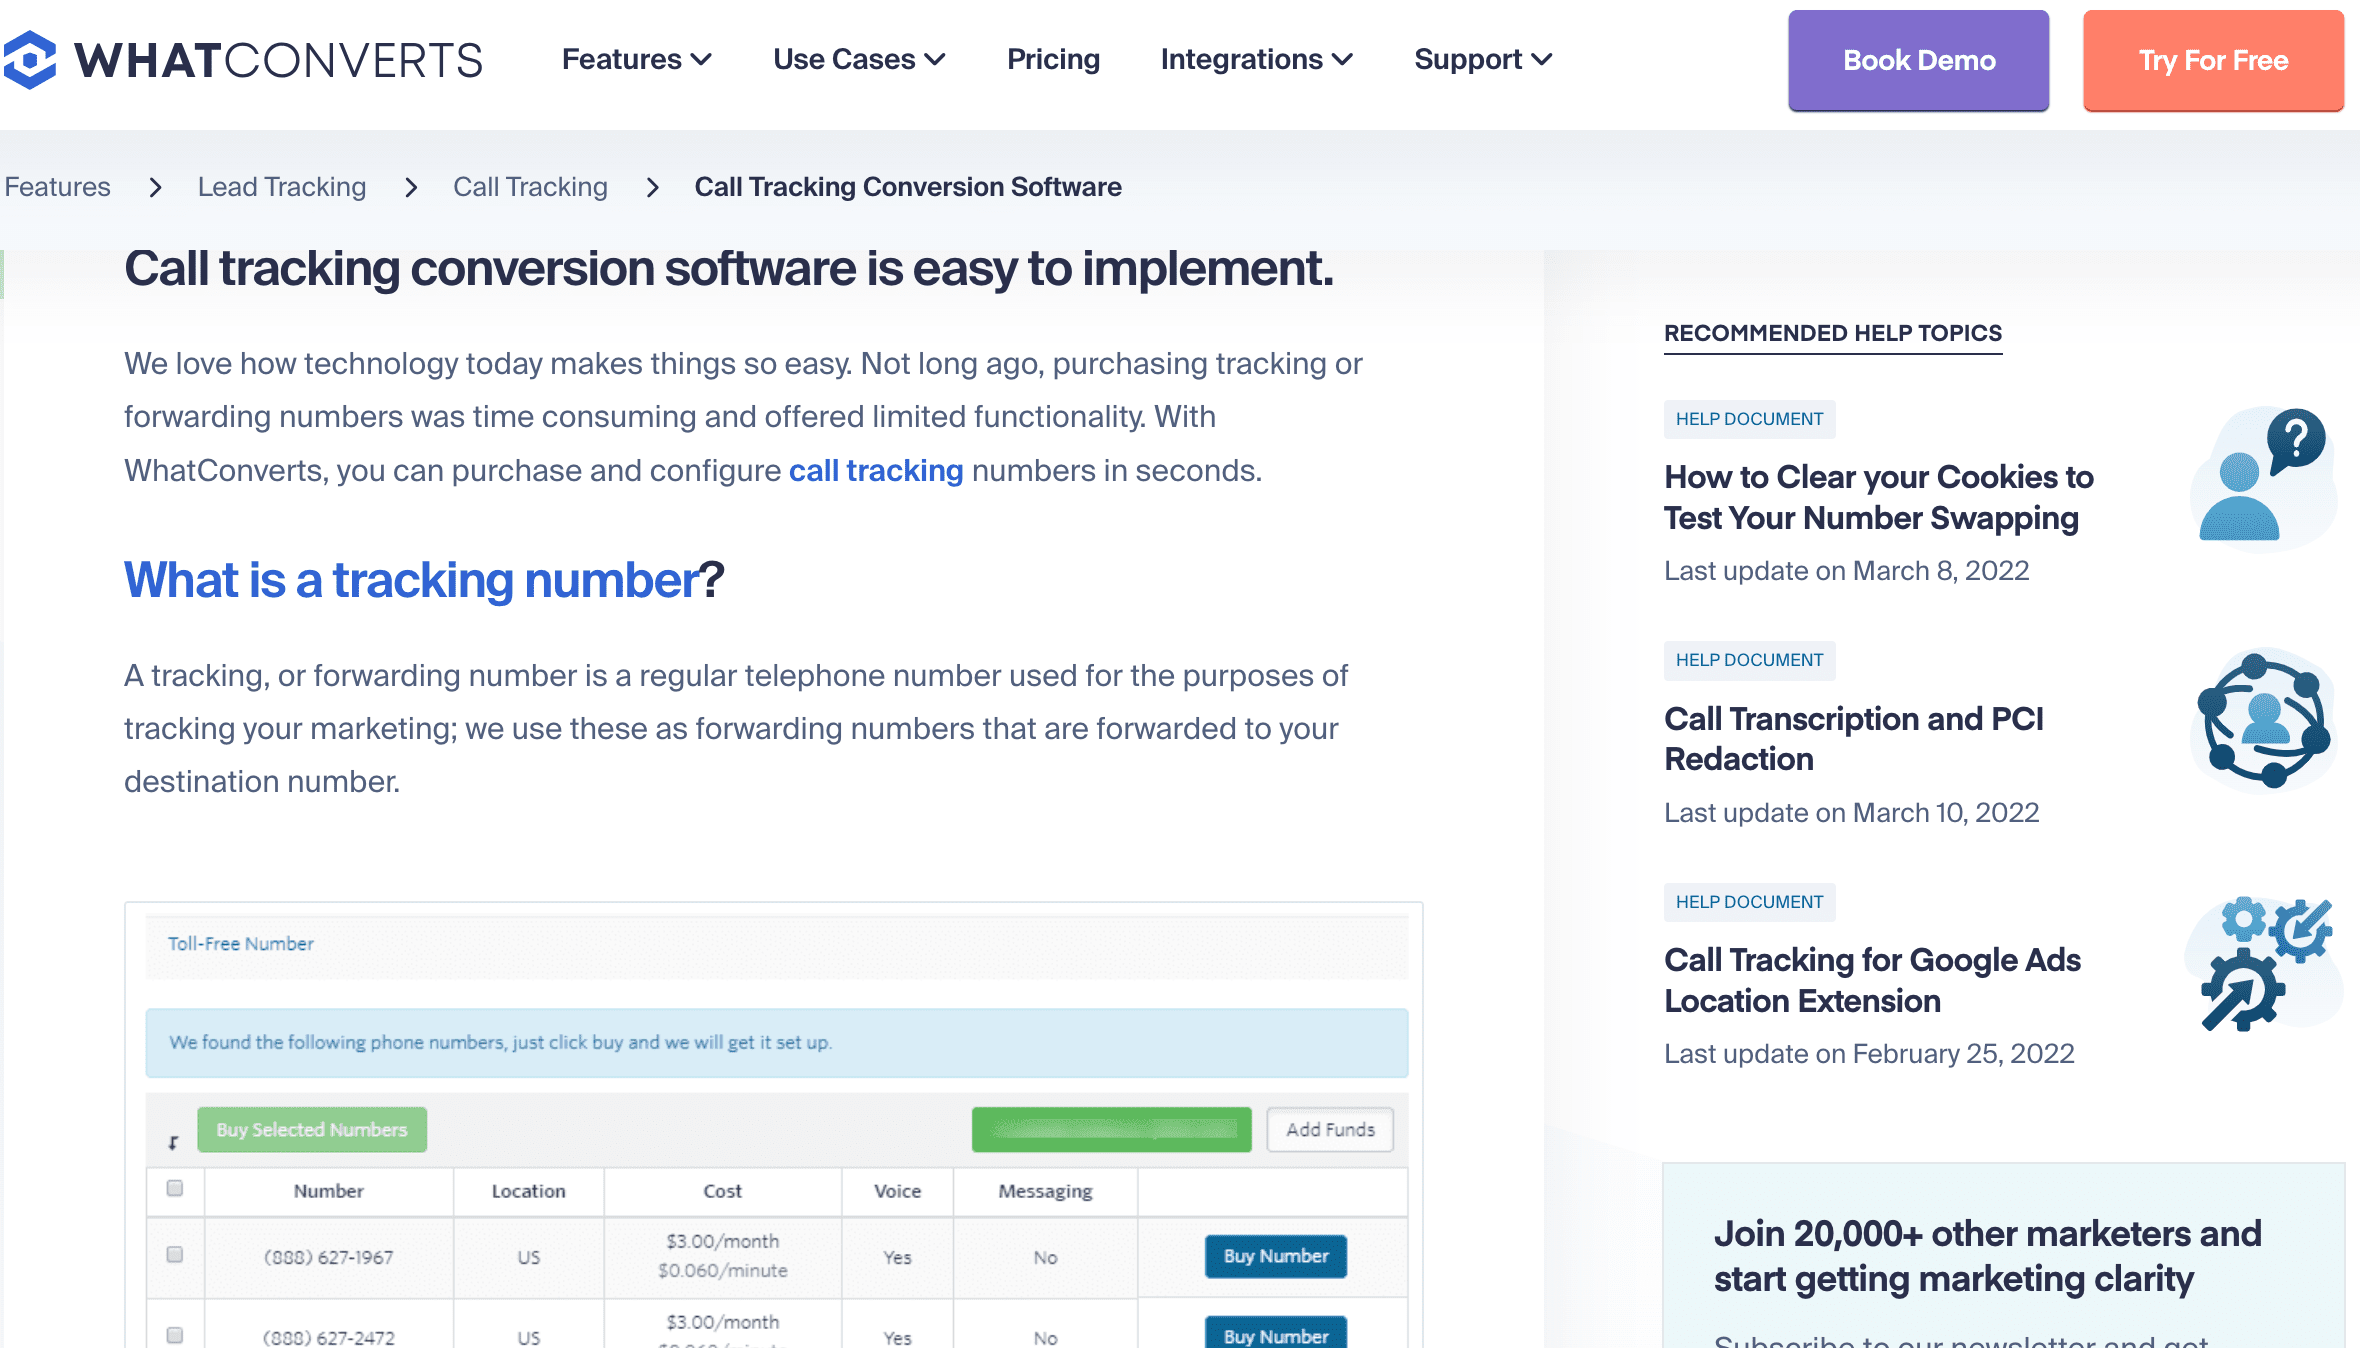Follow the 'call tracking' inline link

click(x=876, y=470)
